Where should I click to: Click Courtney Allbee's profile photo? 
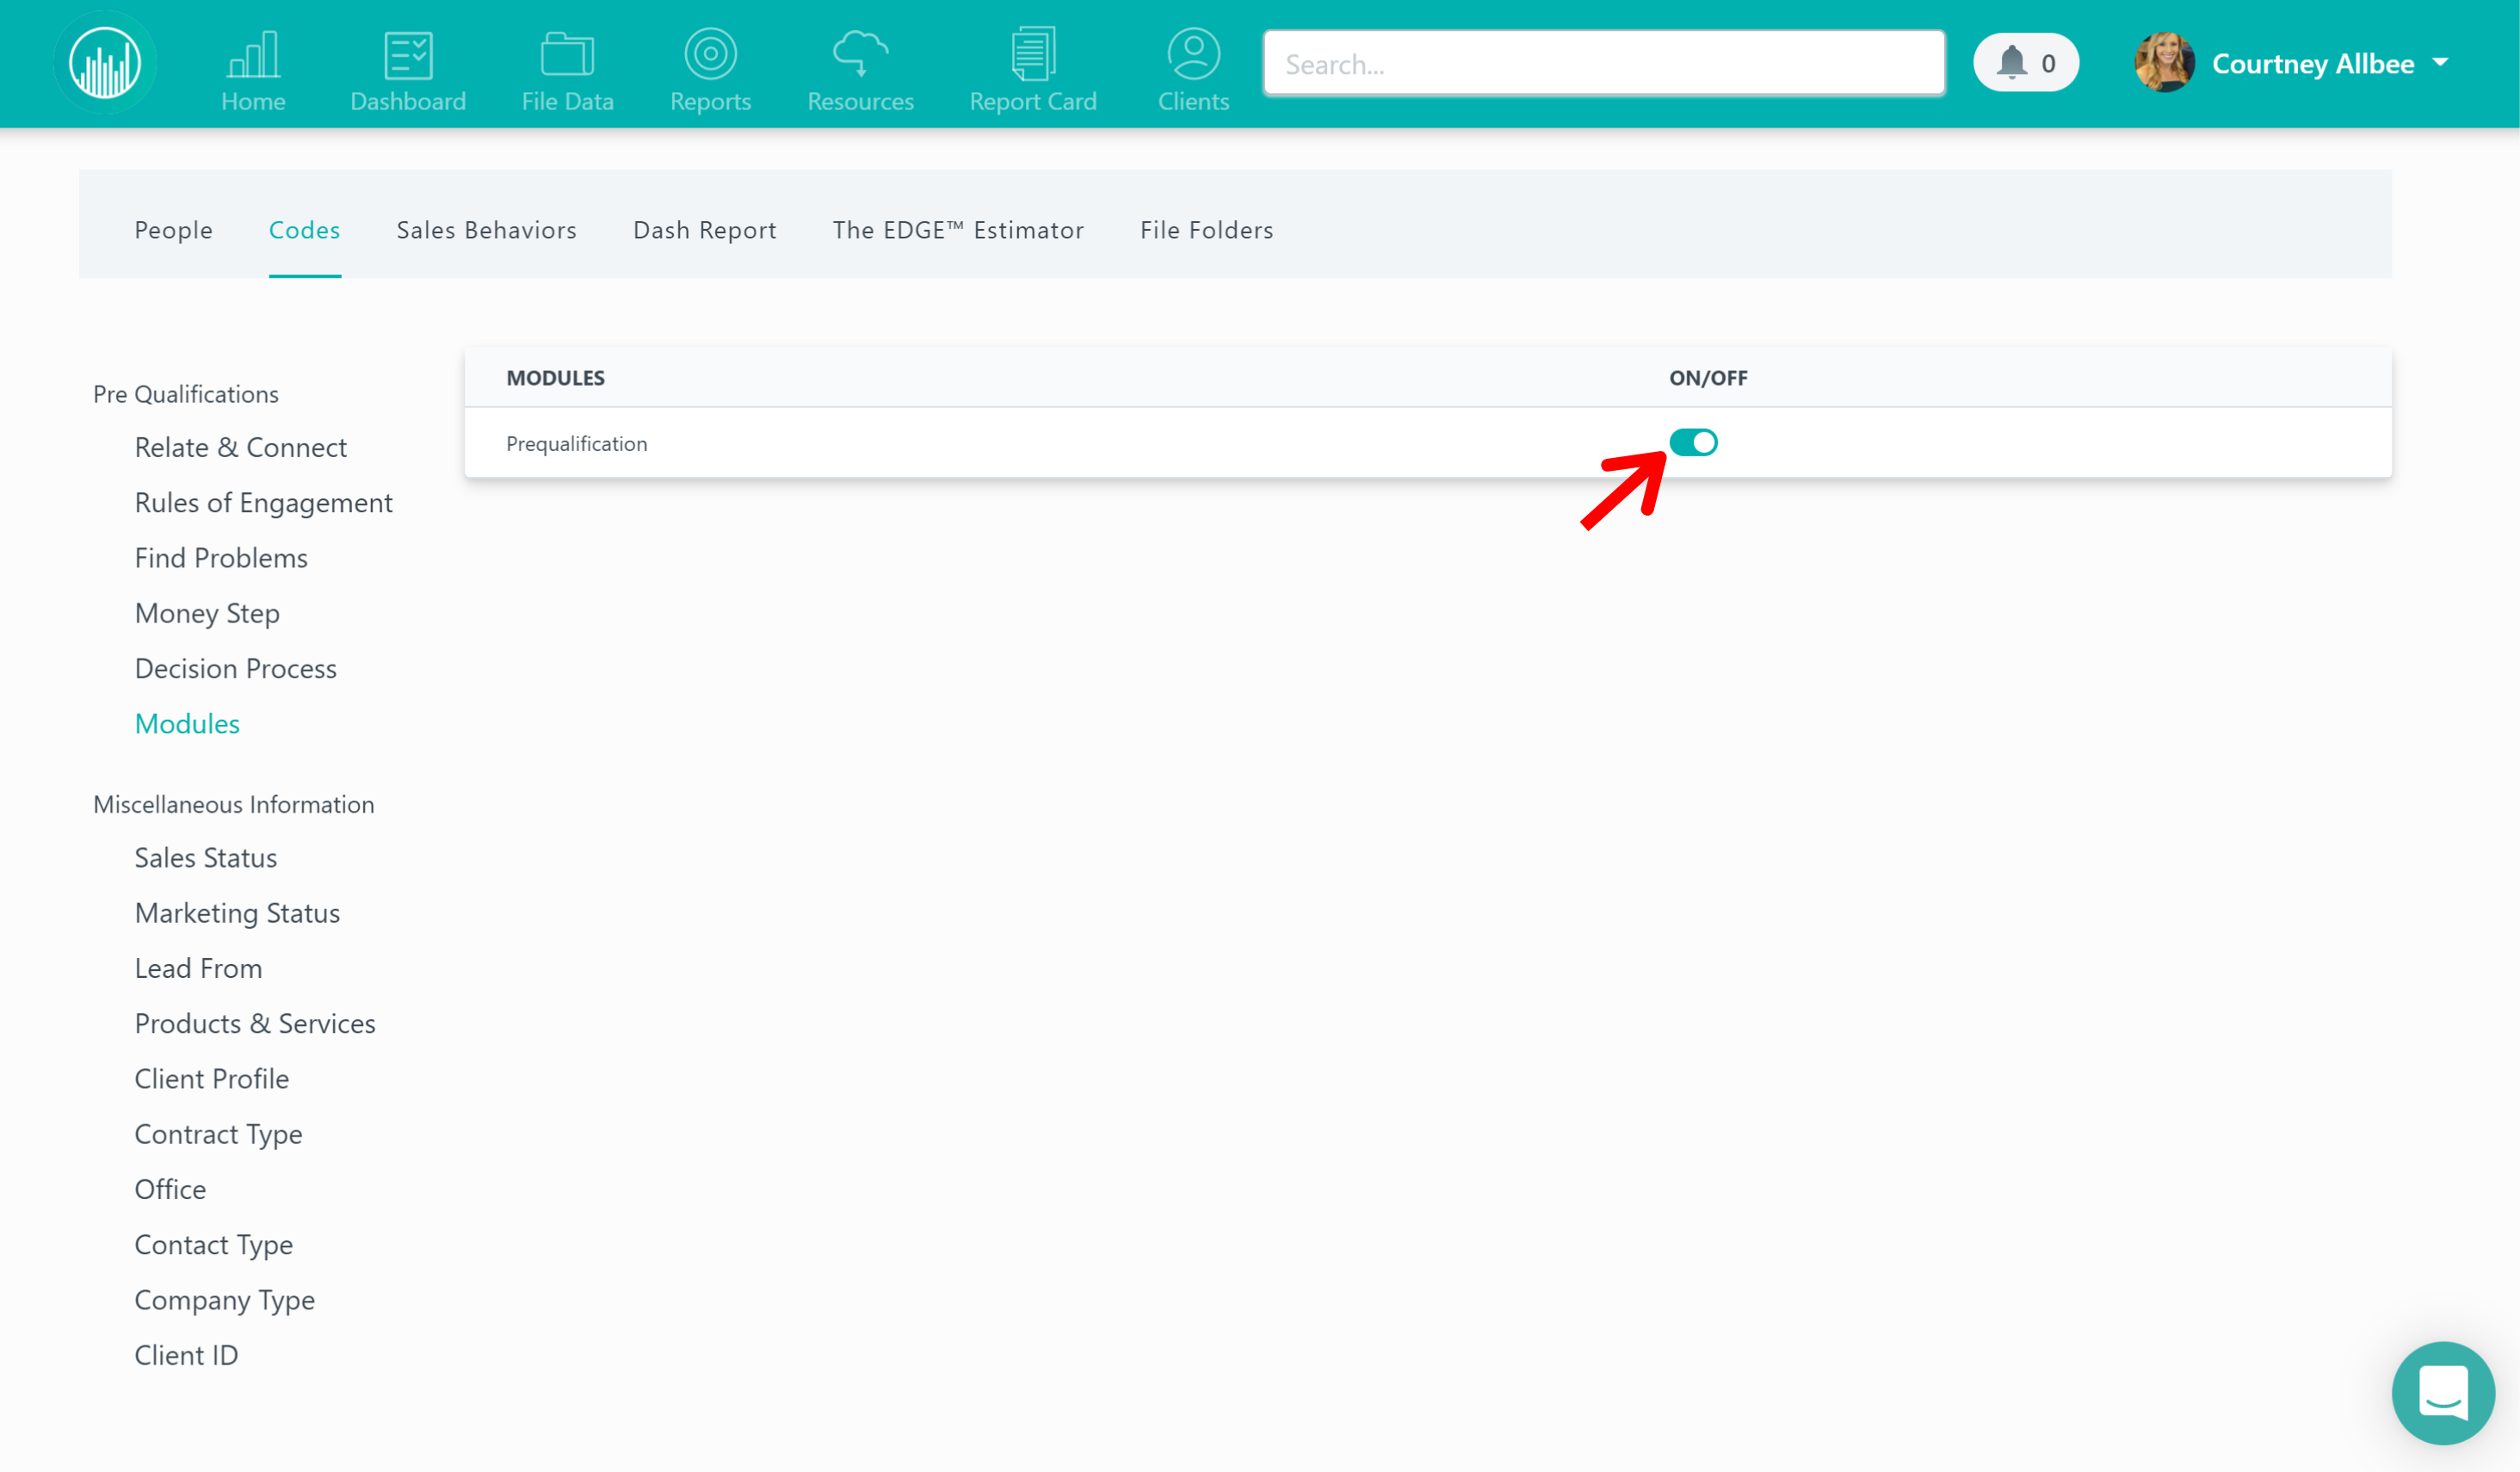[2165, 63]
